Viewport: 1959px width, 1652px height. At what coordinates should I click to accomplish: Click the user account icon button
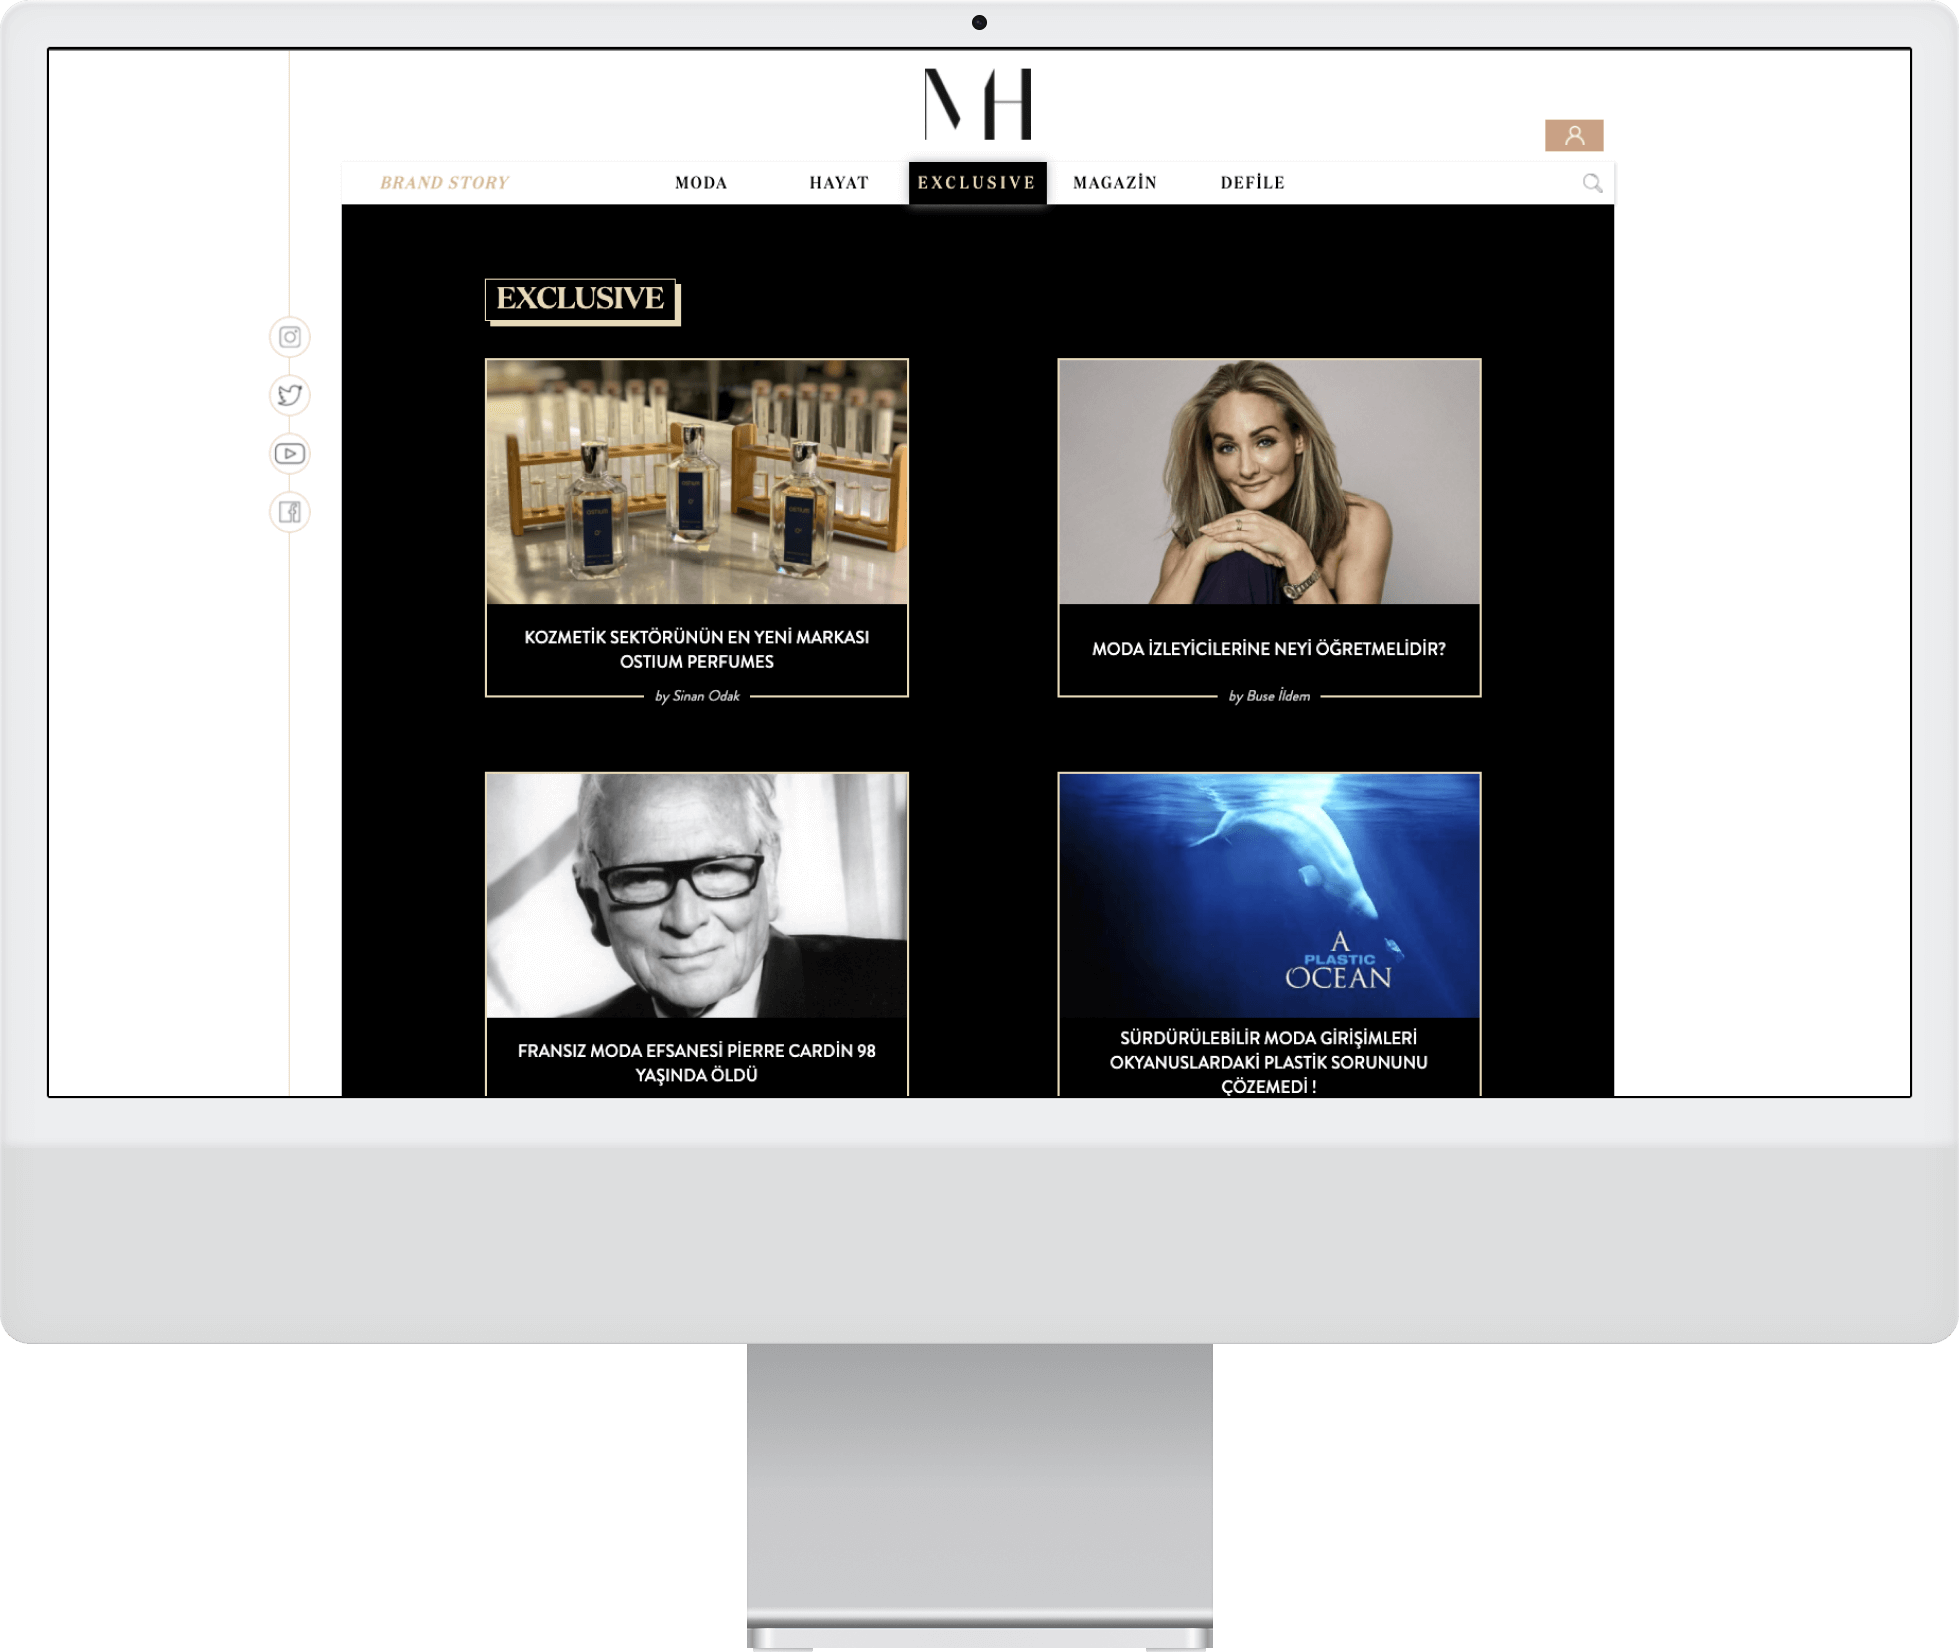click(x=1574, y=135)
